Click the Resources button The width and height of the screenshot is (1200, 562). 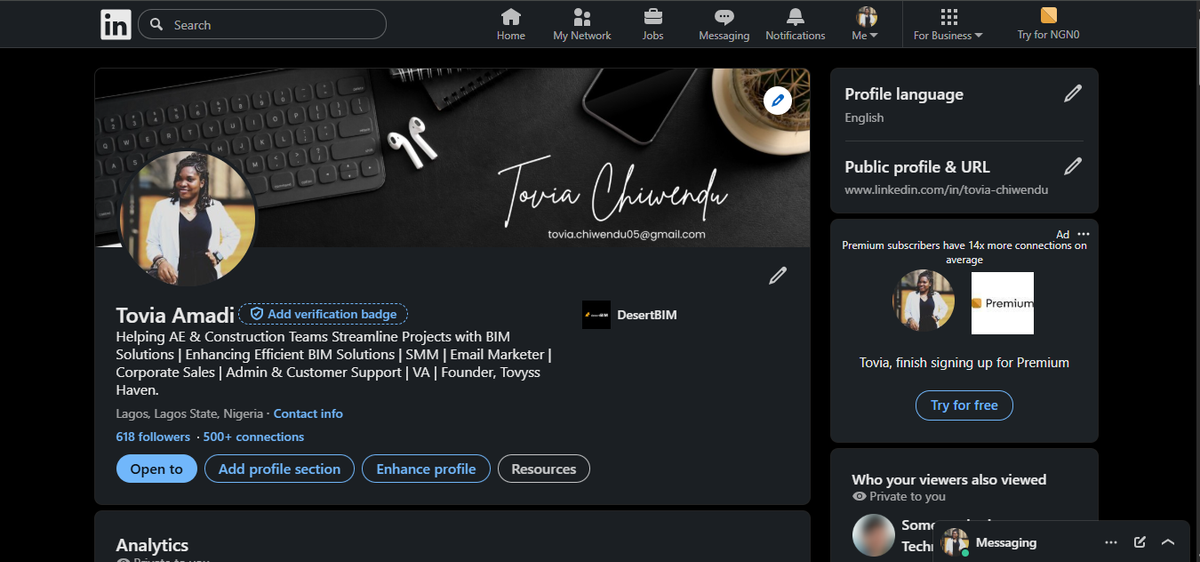pyautogui.click(x=544, y=469)
